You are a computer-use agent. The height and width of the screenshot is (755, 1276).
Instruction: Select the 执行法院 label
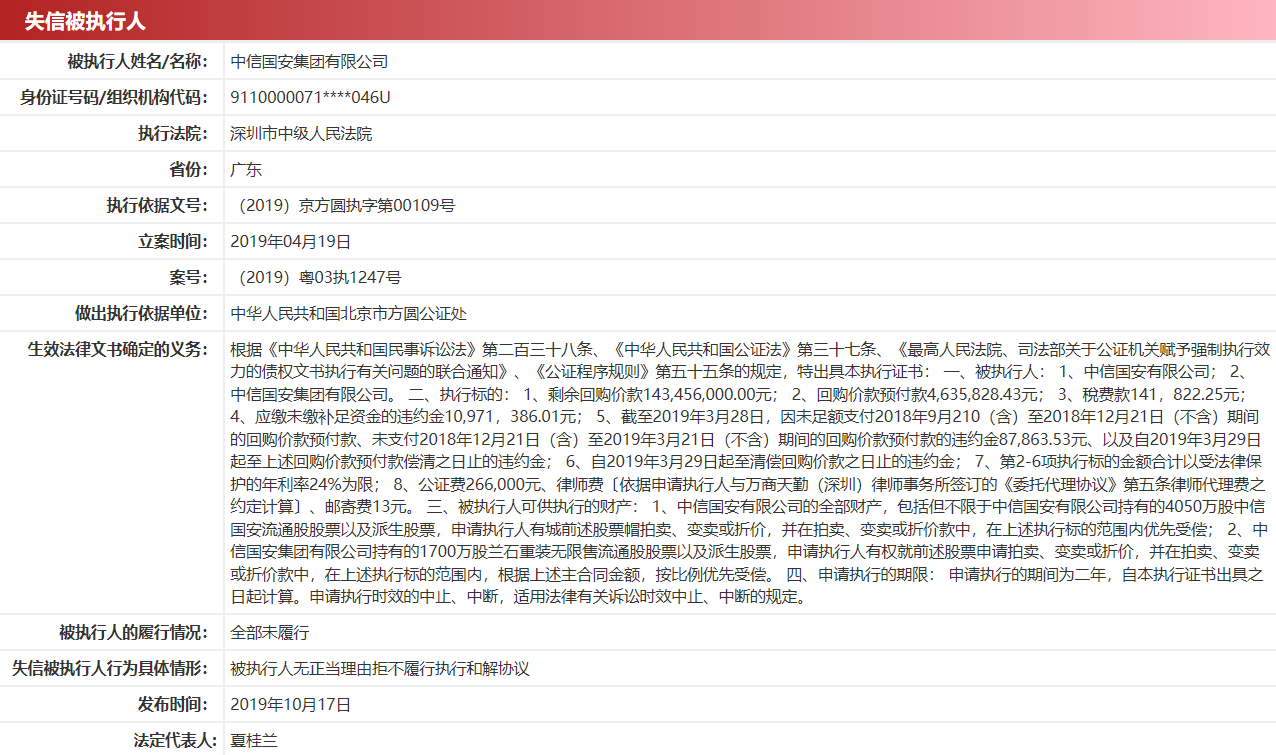click(x=173, y=133)
